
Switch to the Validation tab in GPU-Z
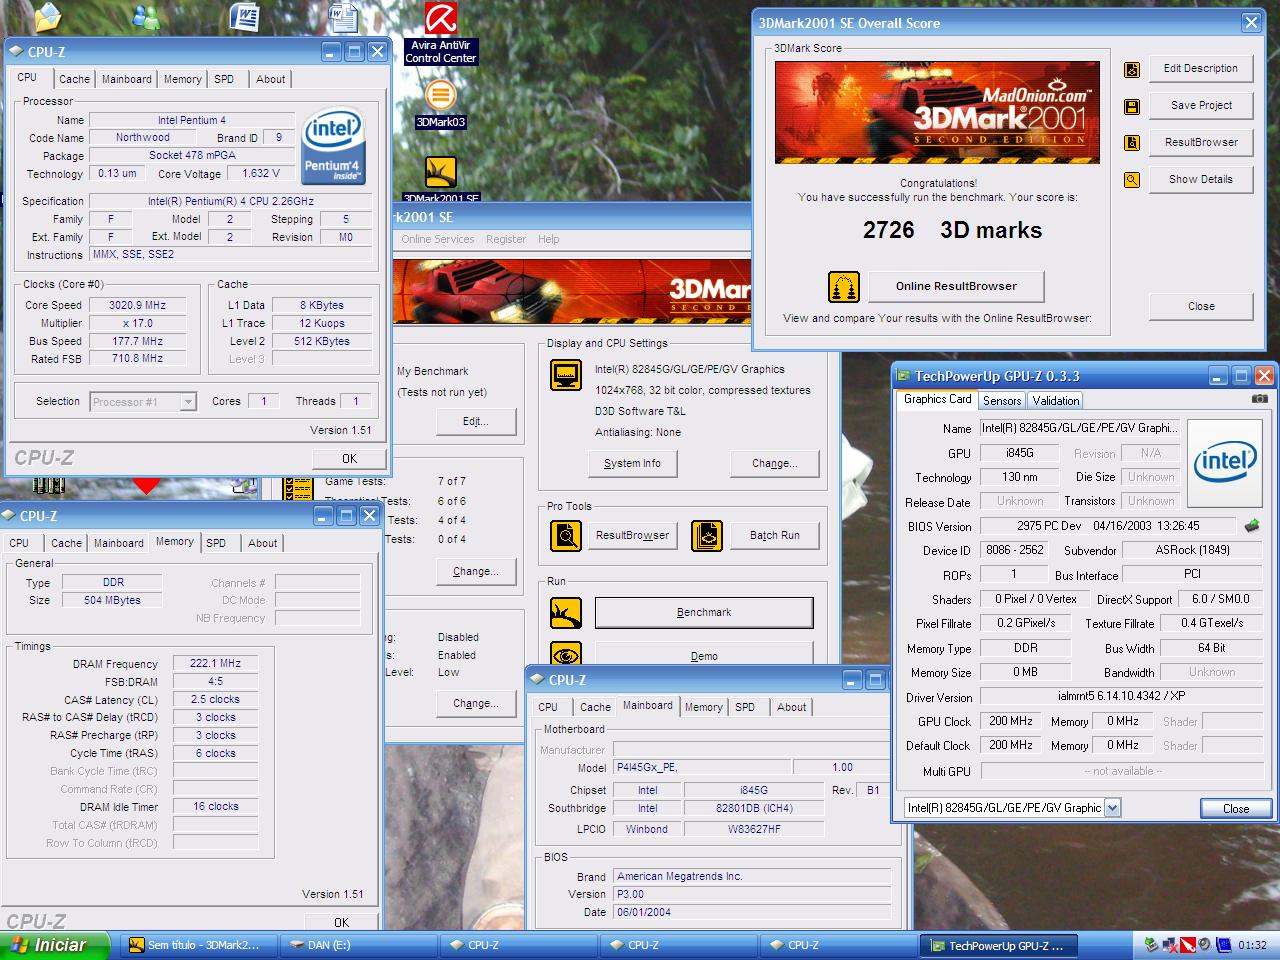(x=1056, y=400)
